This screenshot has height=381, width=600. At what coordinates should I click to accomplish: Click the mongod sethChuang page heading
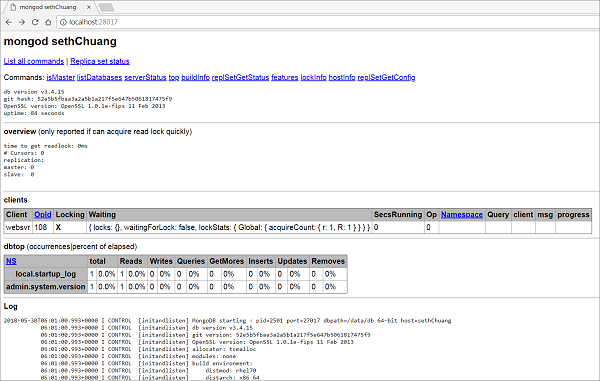pyautogui.click(x=60, y=41)
